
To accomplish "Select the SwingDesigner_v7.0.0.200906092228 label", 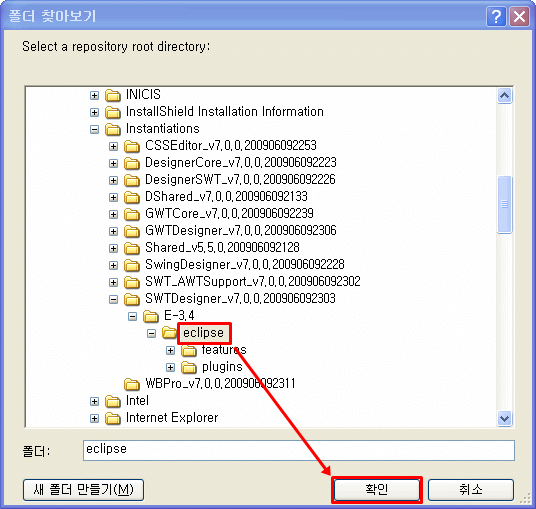I will pyautogui.click(x=245, y=265).
